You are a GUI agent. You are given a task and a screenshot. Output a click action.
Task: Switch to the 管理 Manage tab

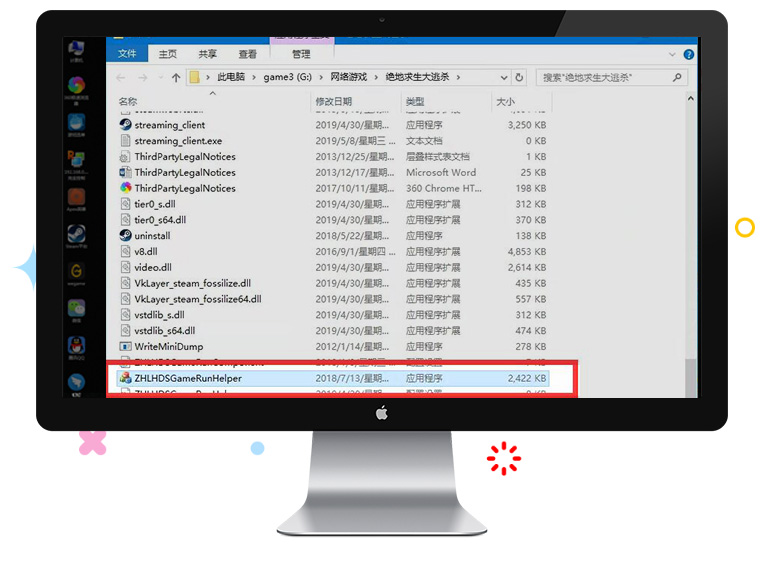coord(301,54)
